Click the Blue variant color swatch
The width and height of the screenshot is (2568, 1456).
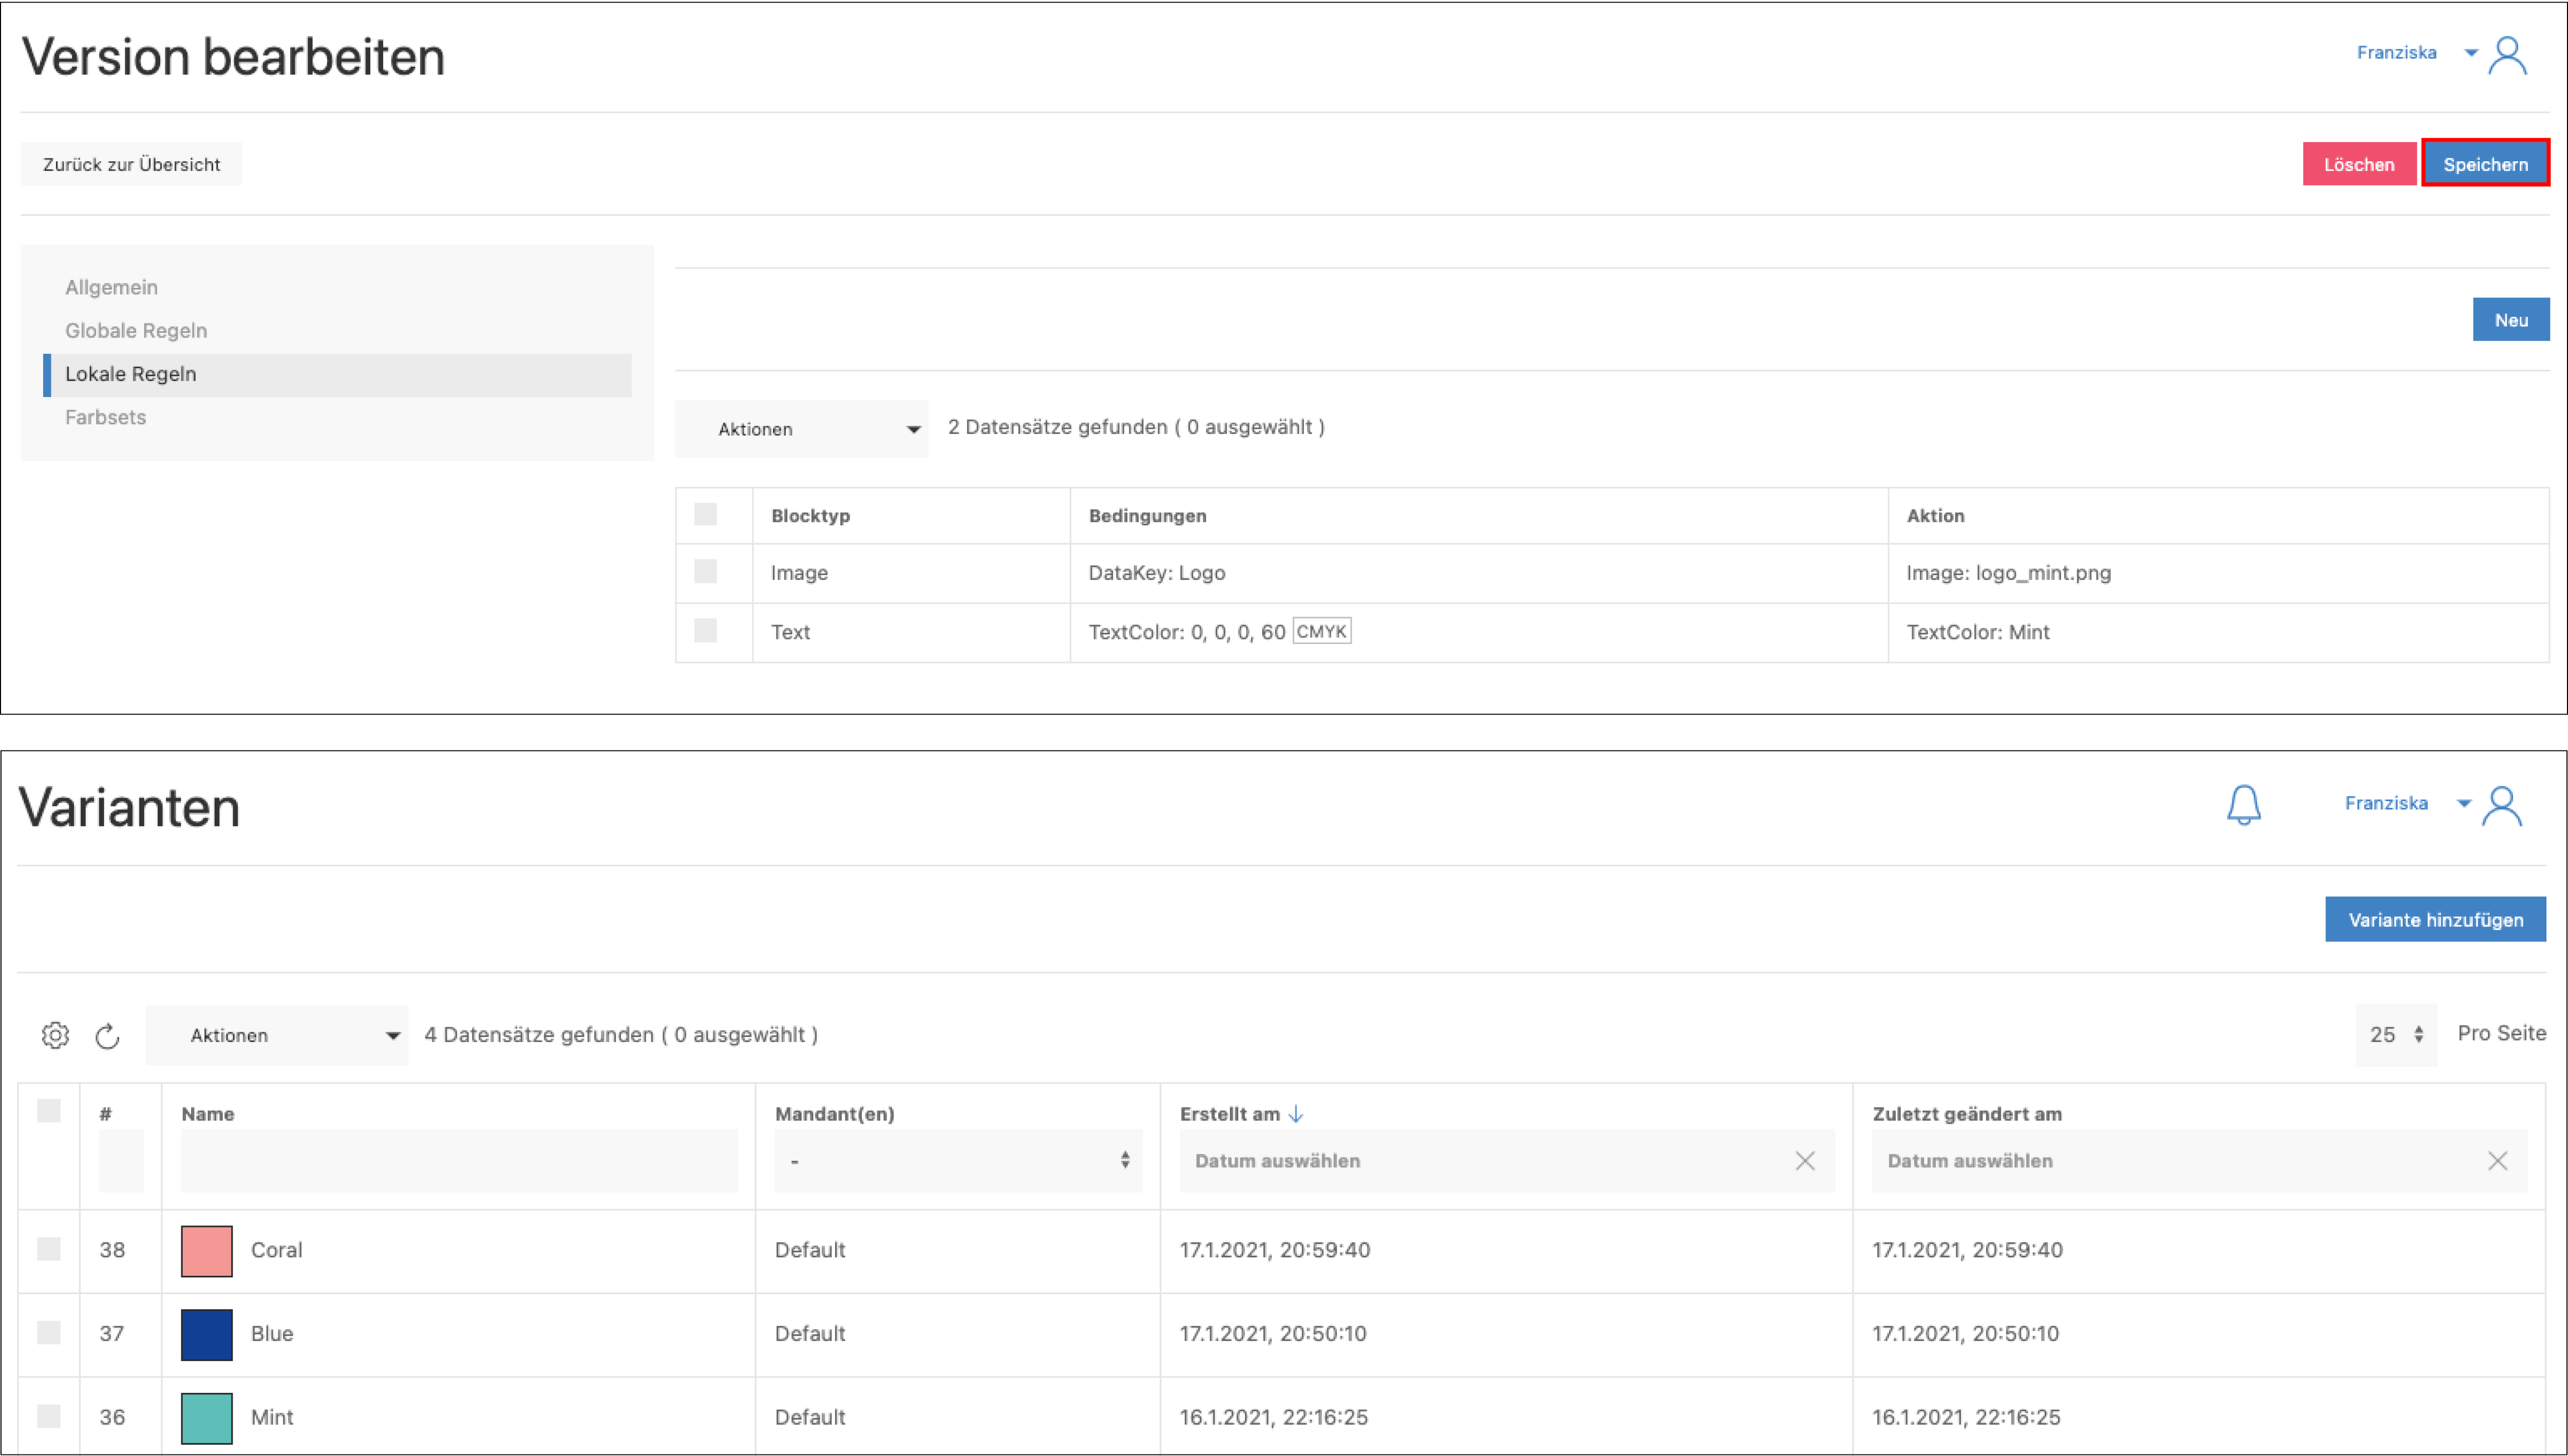point(206,1334)
